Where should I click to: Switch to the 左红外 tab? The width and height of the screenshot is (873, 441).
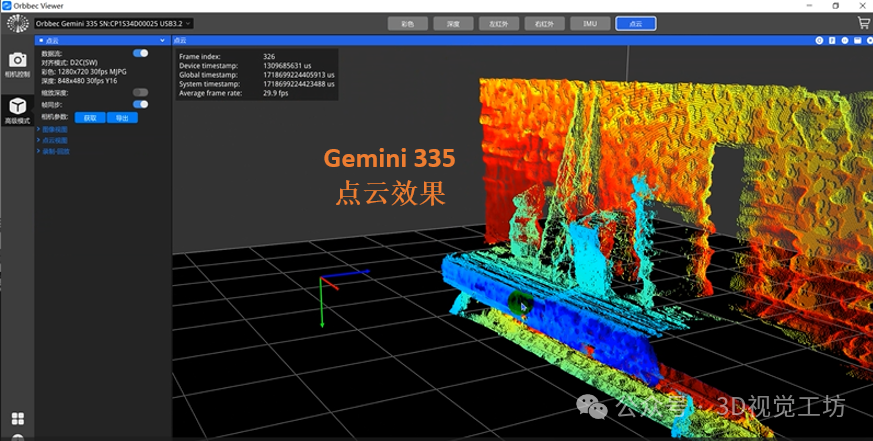click(x=499, y=23)
